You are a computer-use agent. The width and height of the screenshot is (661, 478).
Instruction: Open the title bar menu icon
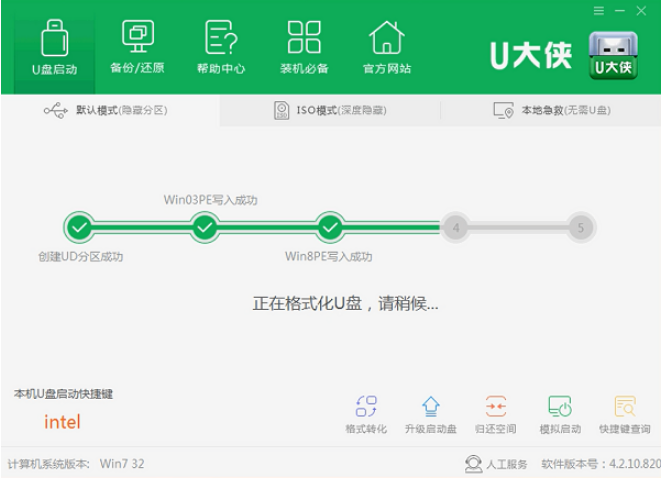(599, 11)
